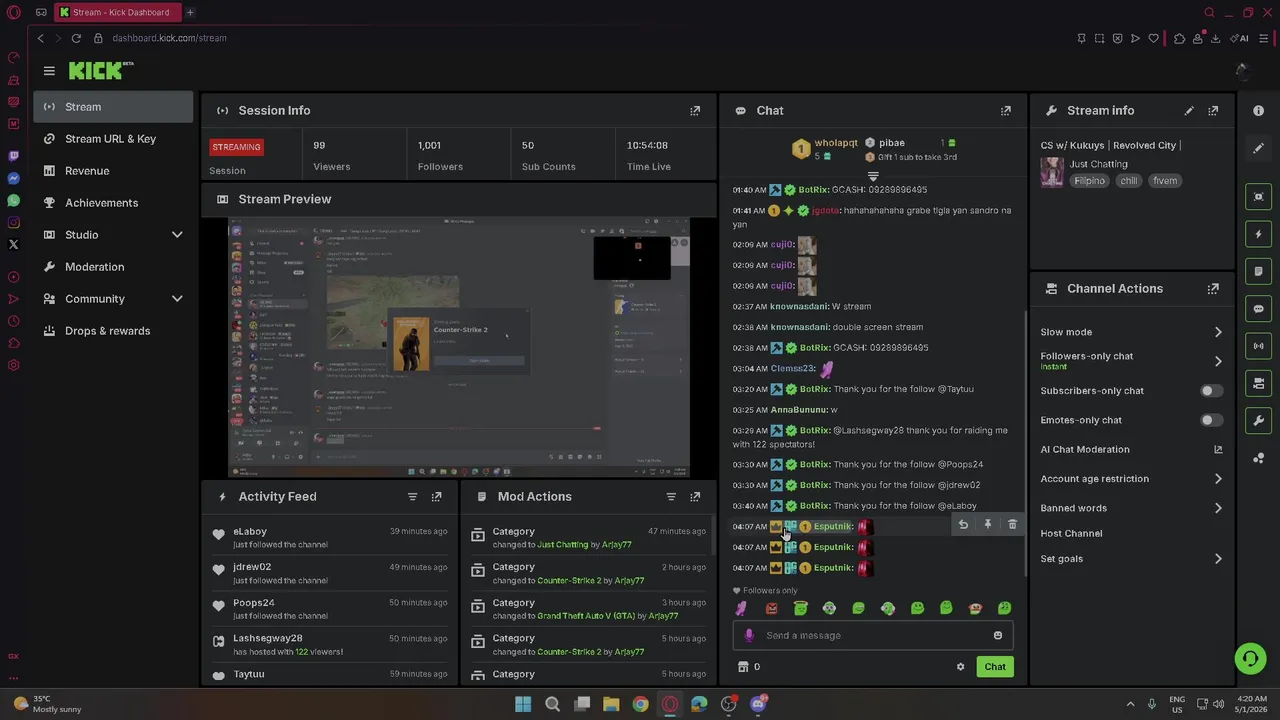Image resolution: width=1280 pixels, height=720 pixels.
Task: Toggle the note widget icon in right rail
Action: click(1259, 272)
